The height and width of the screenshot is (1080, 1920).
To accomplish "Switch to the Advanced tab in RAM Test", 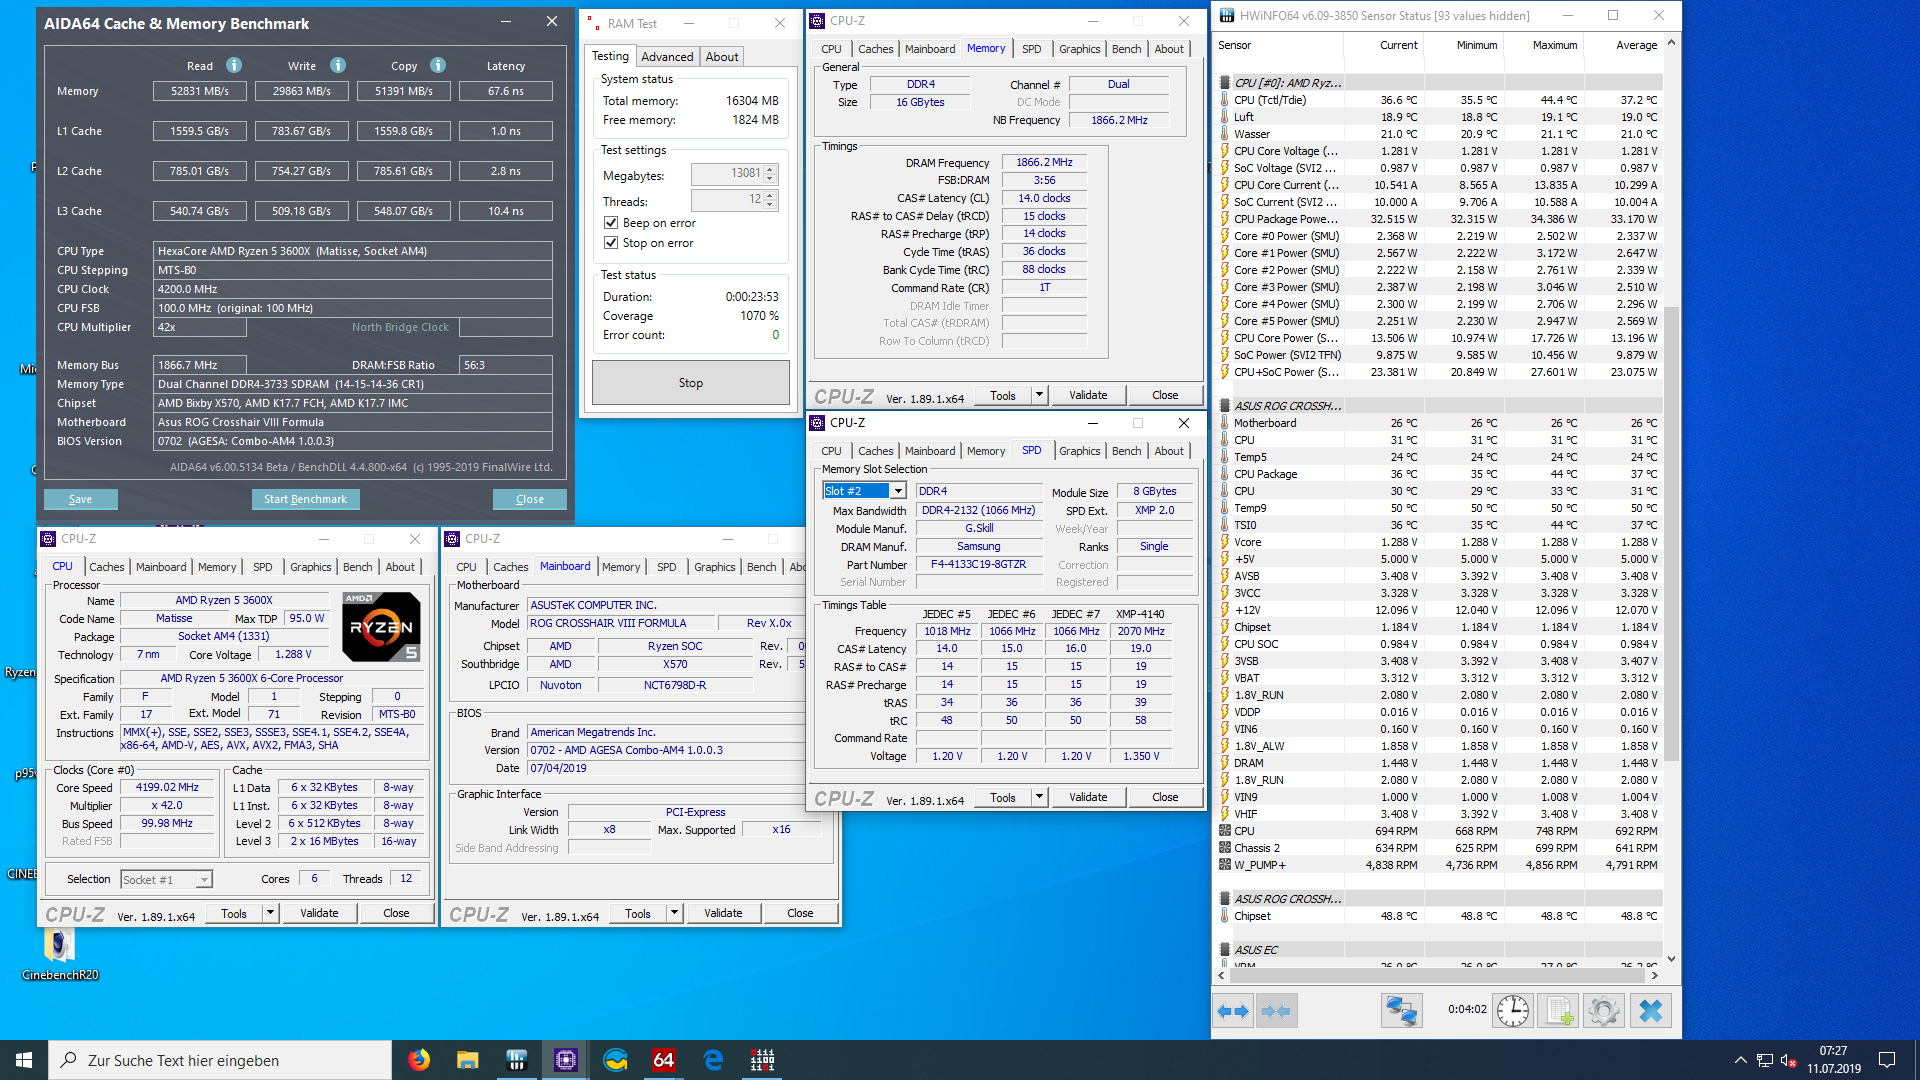I will click(667, 57).
